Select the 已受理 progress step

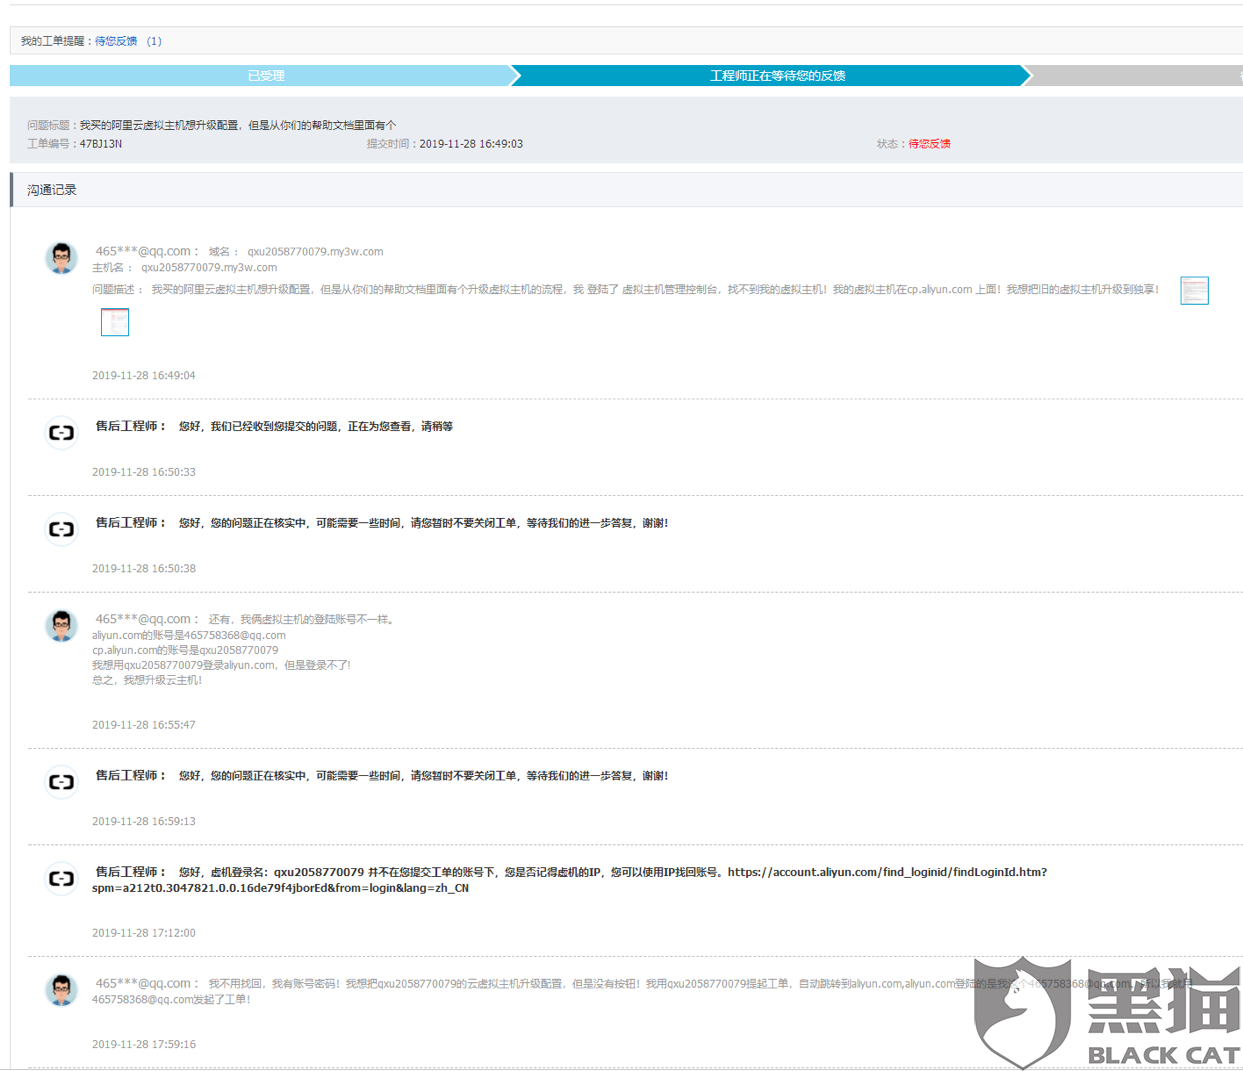pos(266,76)
